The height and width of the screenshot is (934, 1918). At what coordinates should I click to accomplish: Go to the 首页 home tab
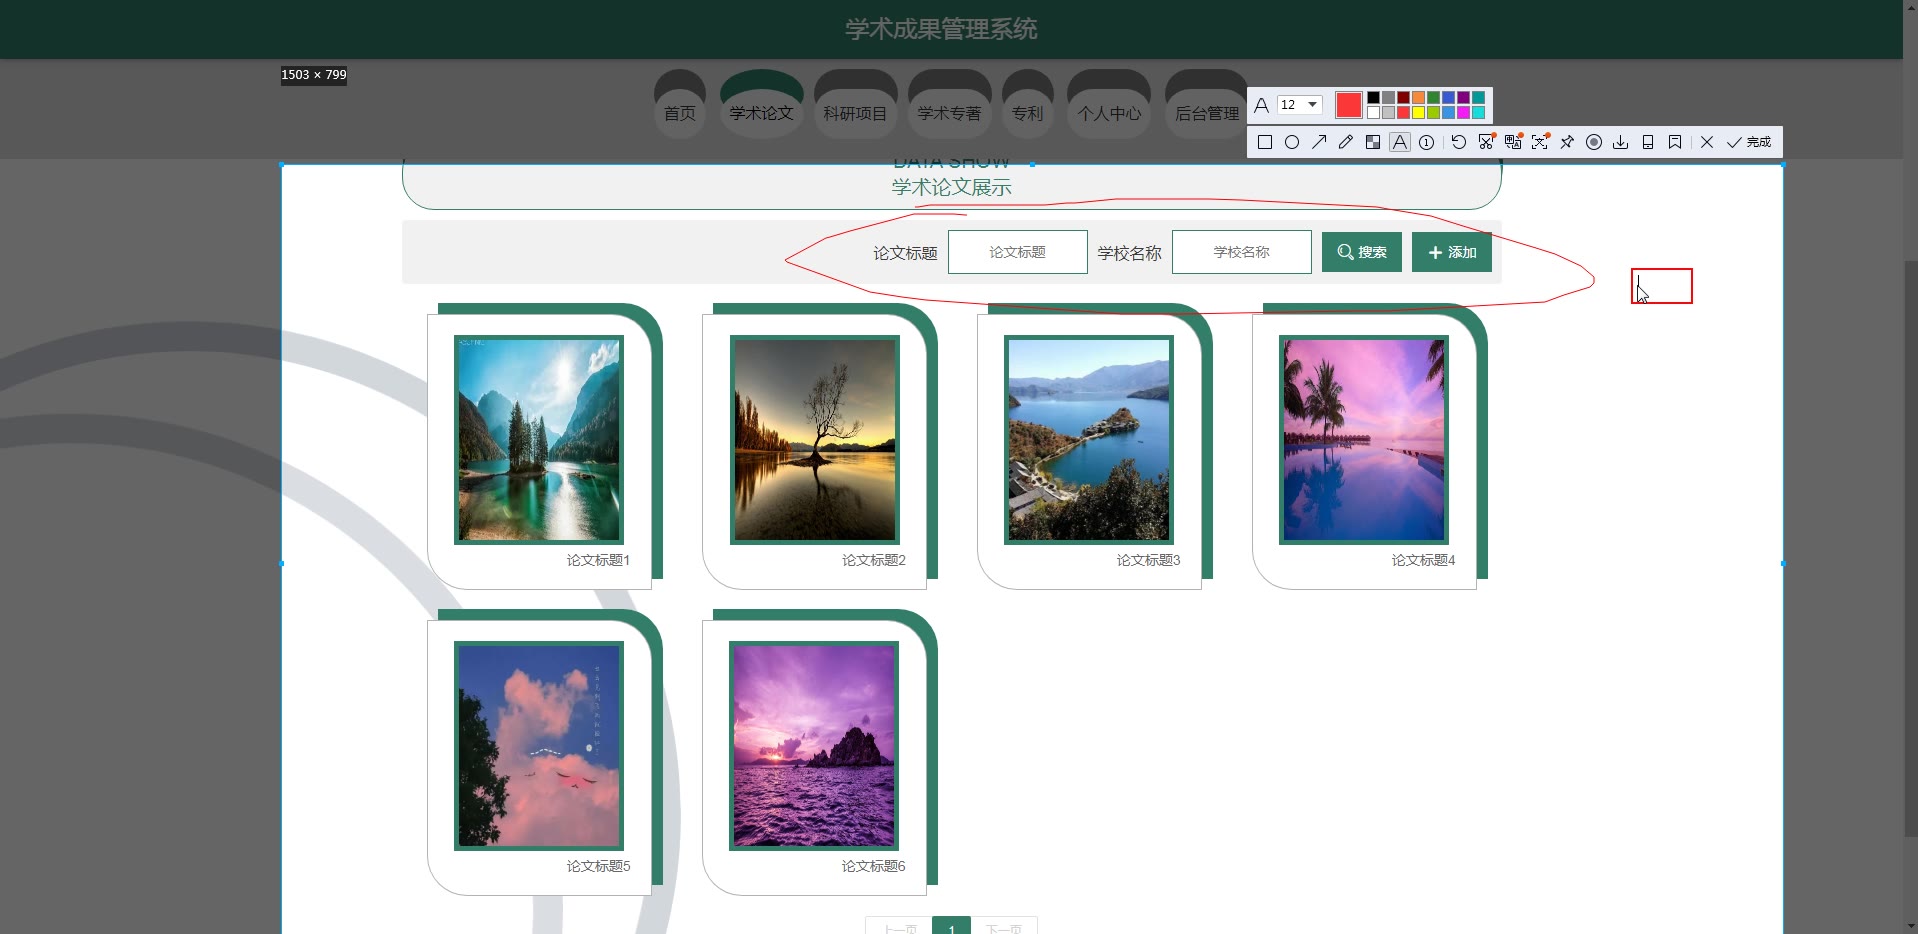pos(680,113)
